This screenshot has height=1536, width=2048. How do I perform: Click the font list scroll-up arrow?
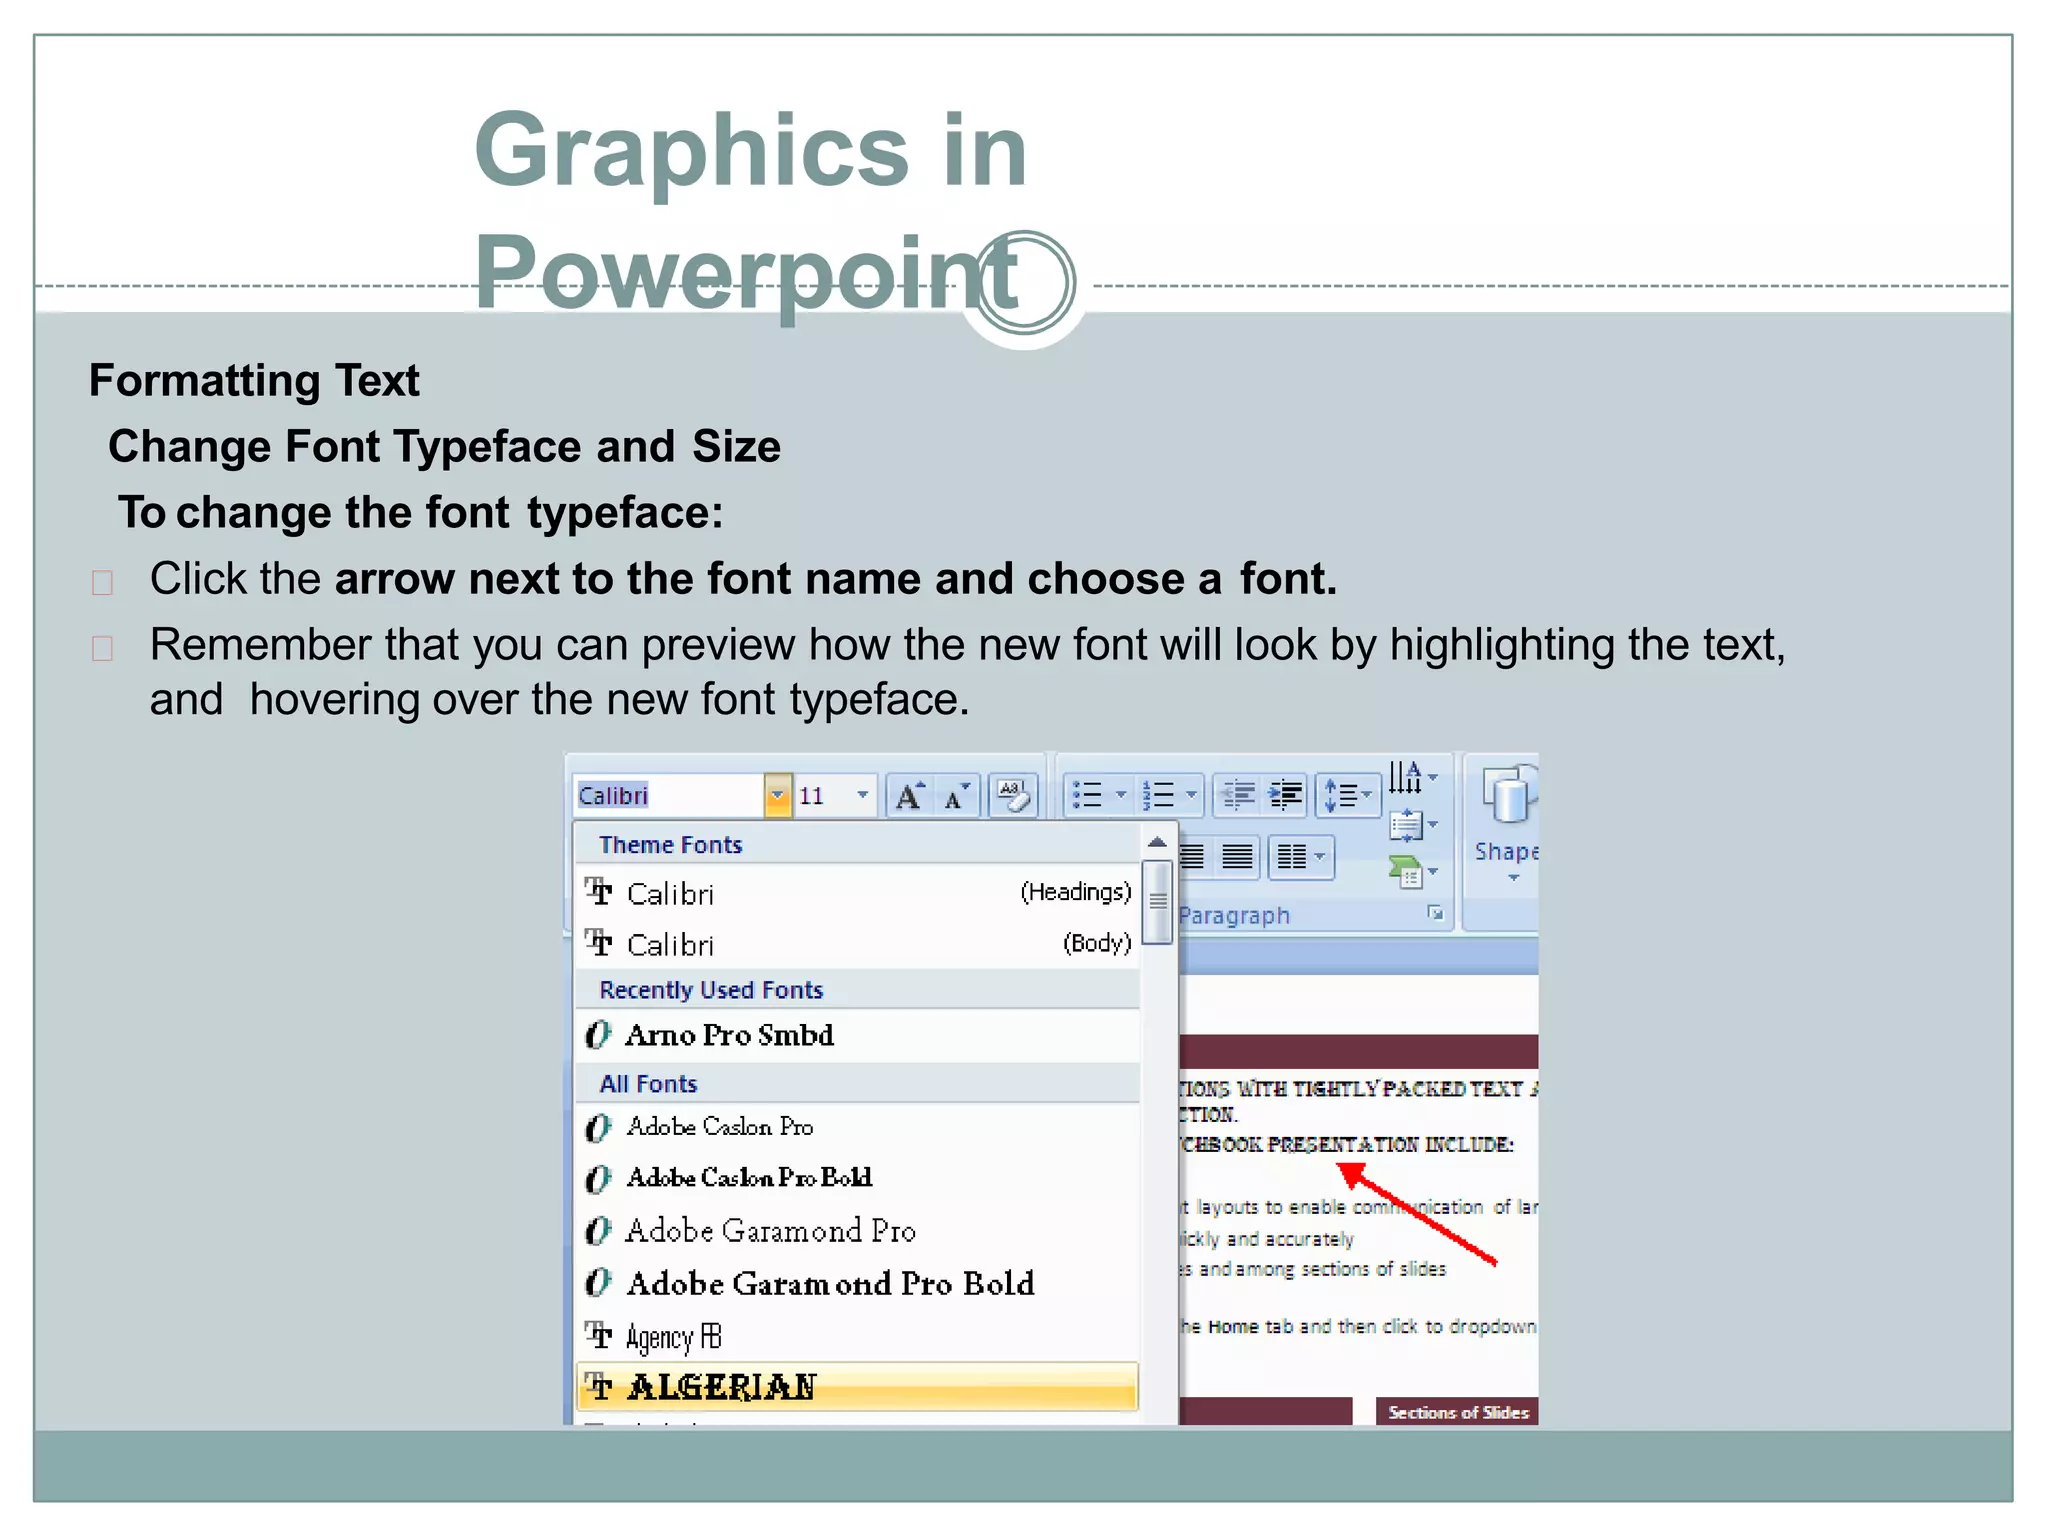pyautogui.click(x=1157, y=842)
